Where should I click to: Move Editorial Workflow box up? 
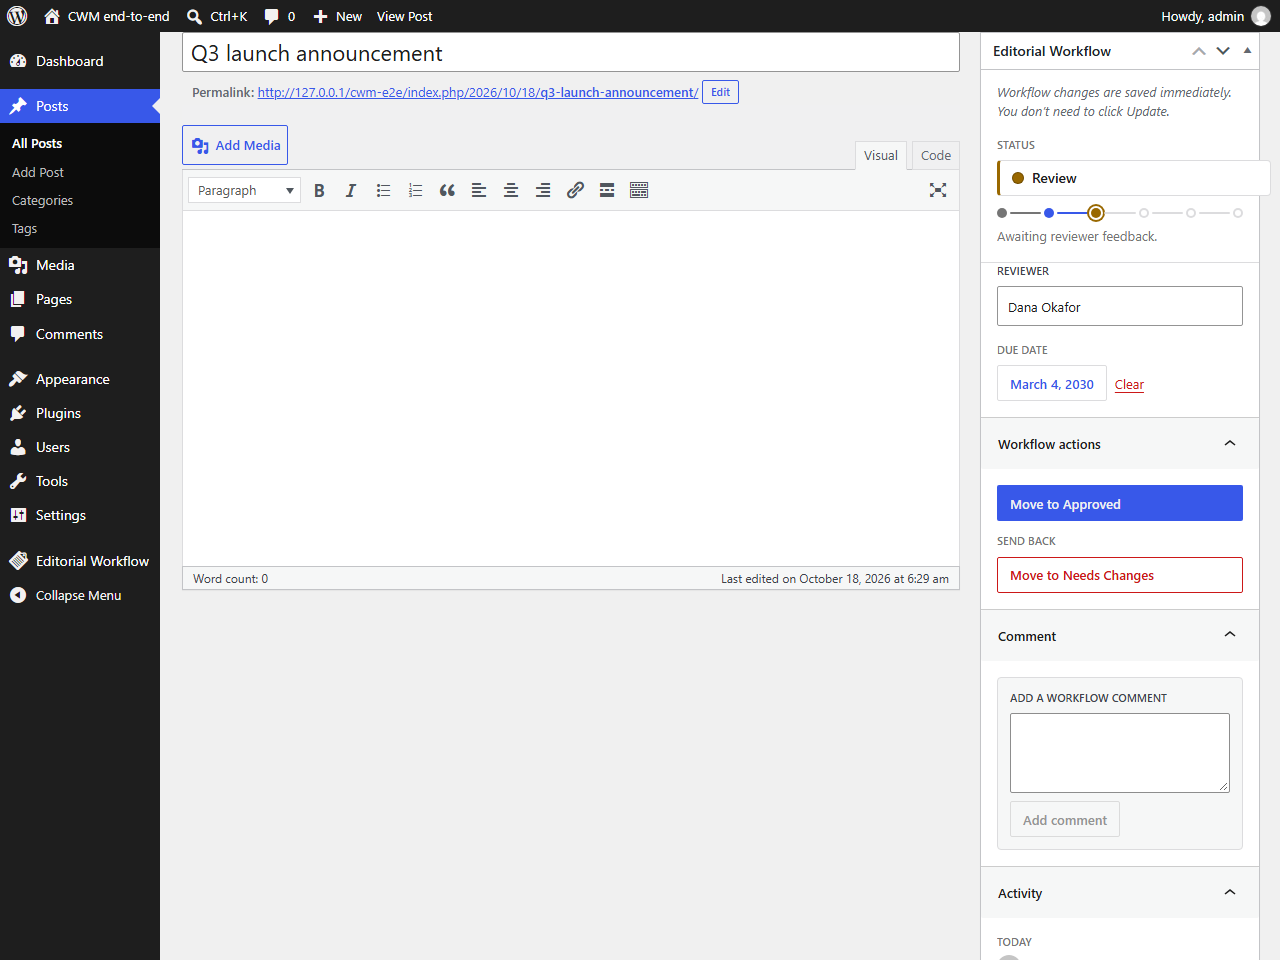(1199, 51)
